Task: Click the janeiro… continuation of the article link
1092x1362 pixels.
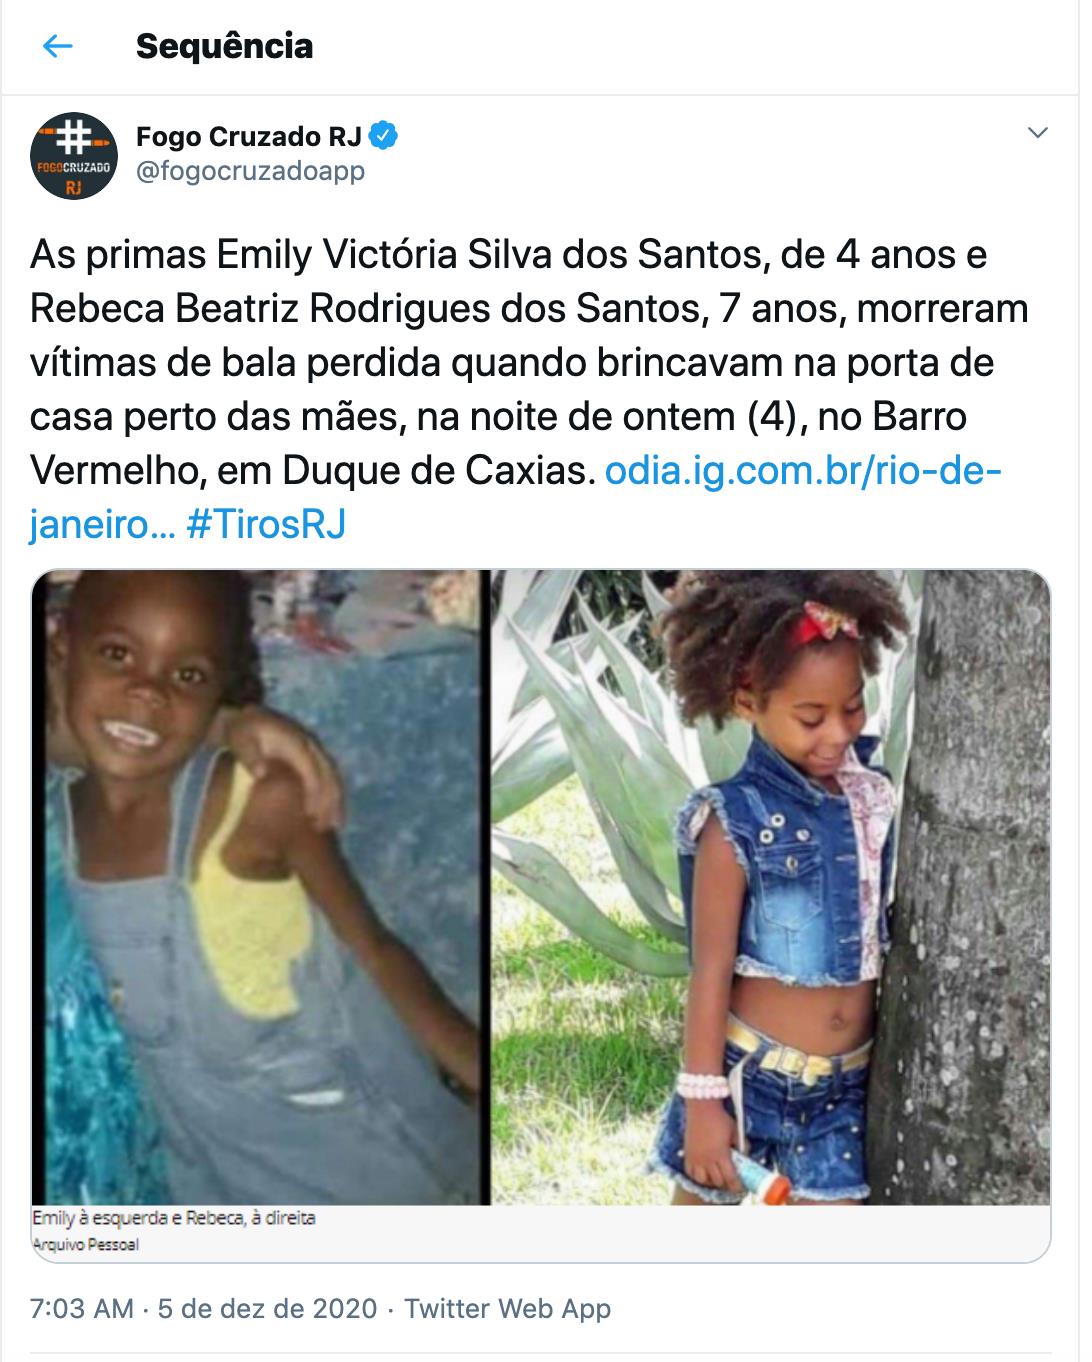Action: pyautogui.click(x=104, y=524)
